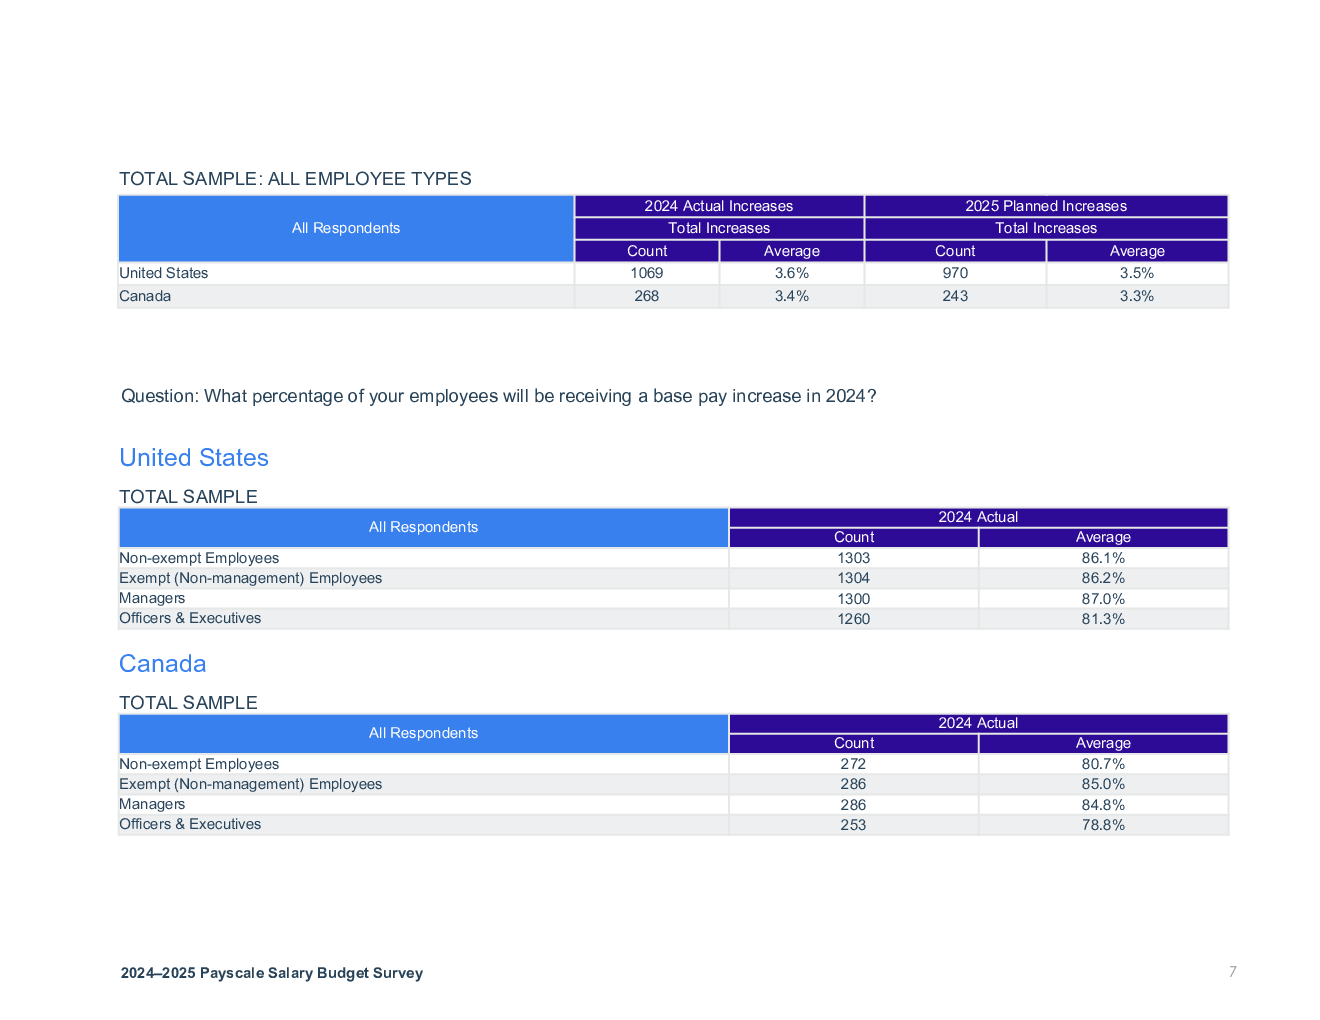This screenshot has height=1020, width=1320.
Task: Click the survey question about base pay increase
Action: click(498, 396)
